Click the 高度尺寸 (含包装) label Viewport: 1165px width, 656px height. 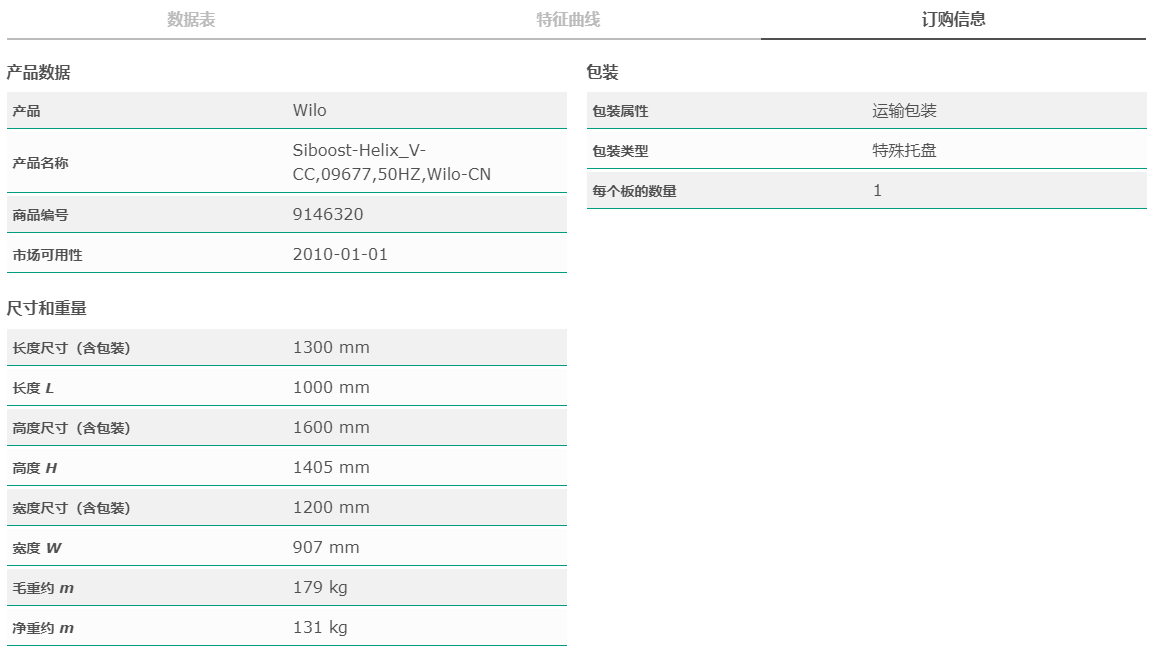pos(71,428)
